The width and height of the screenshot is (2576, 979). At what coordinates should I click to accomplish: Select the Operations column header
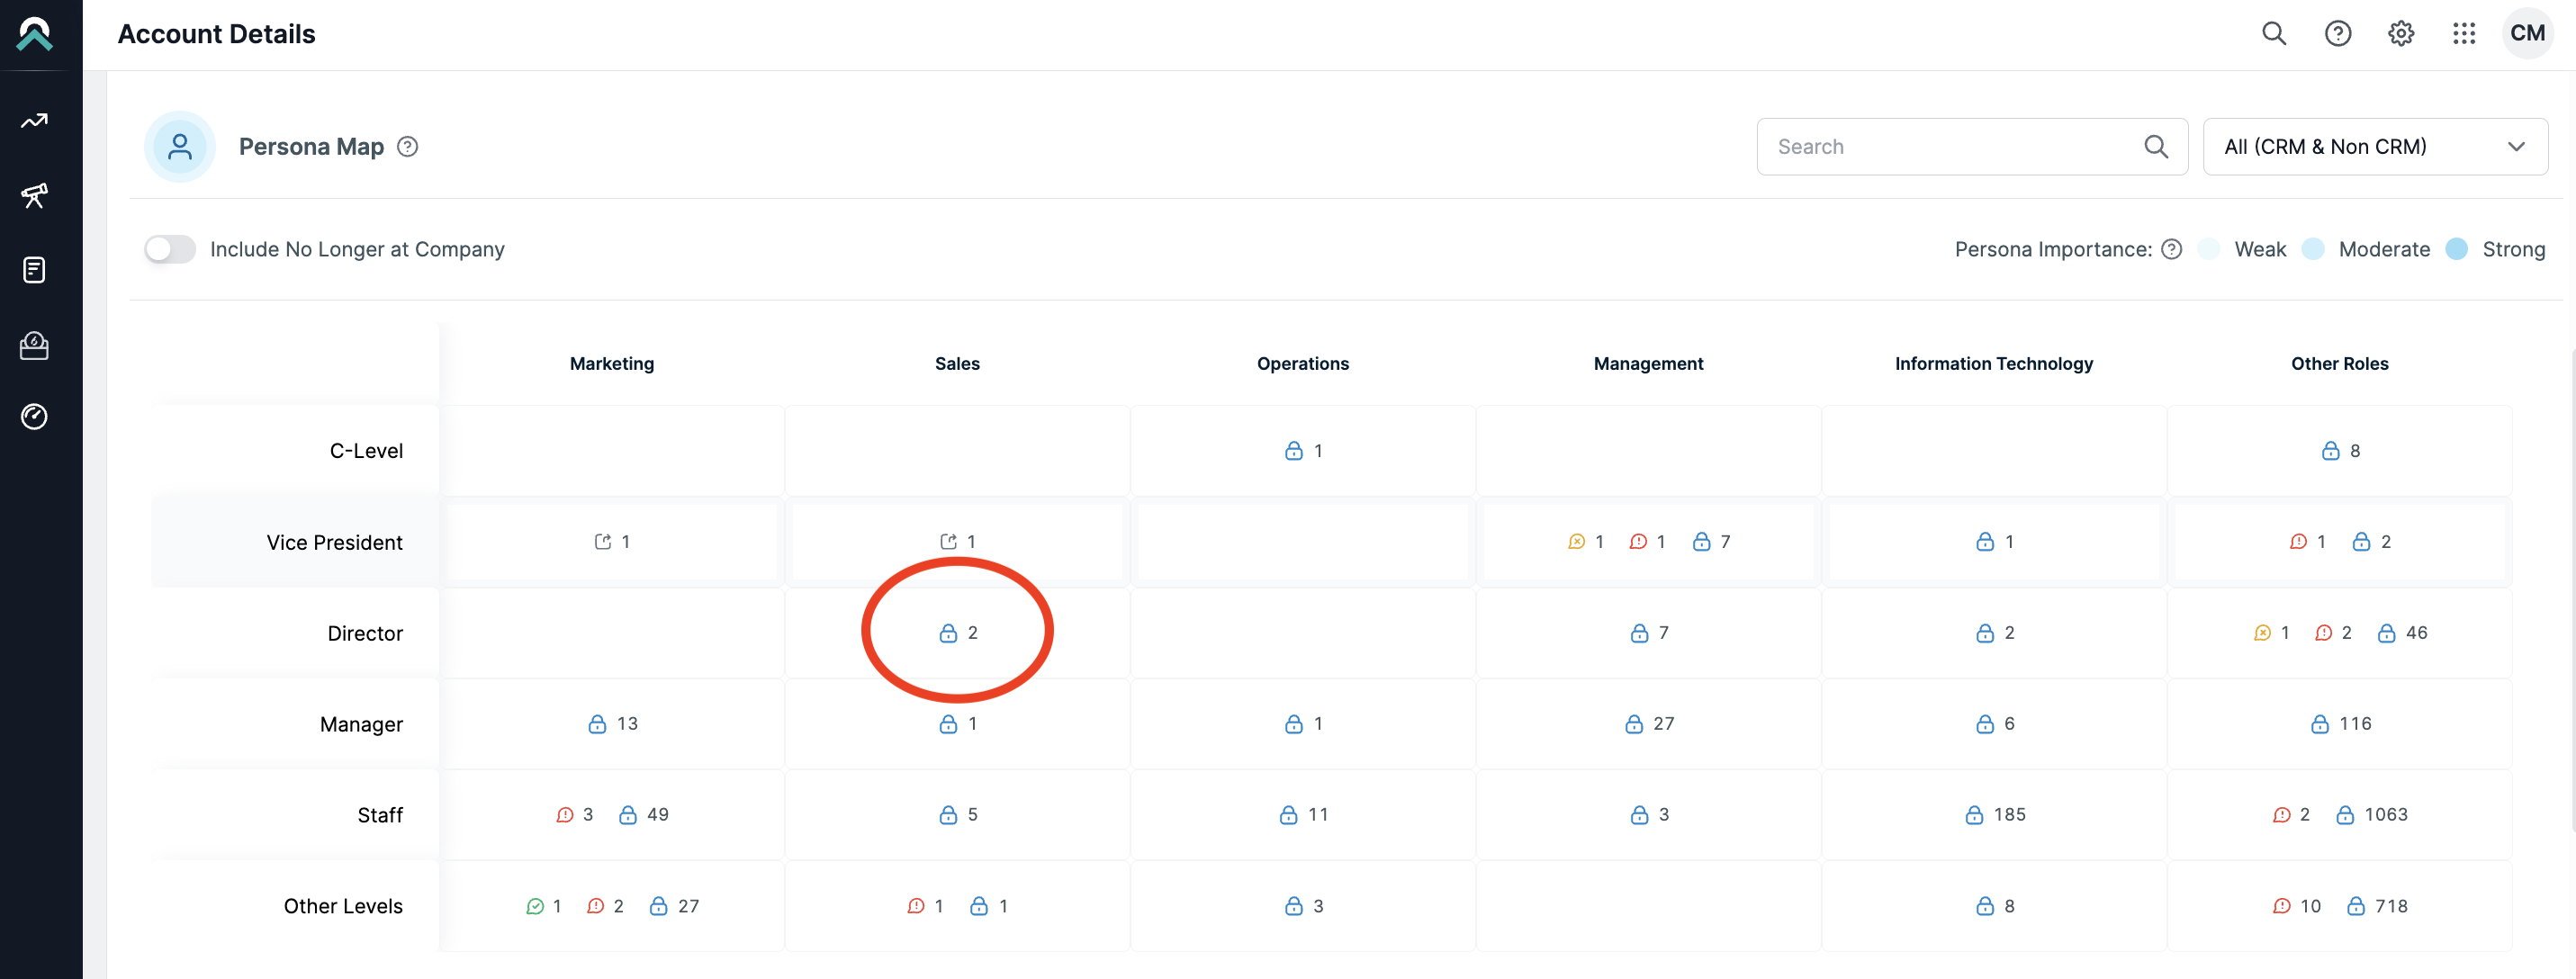(1303, 364)
